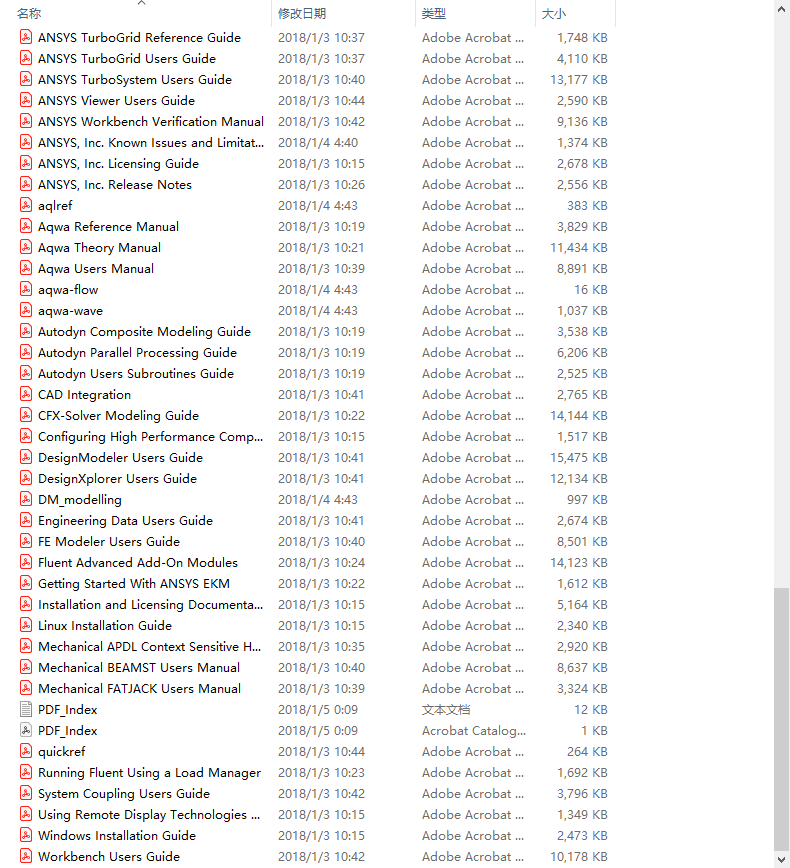The height and width of the screenshot is (868, 790).
Task: Click PDF icon of Getting Started With ANSYS EKM
Action: [26, 583]
